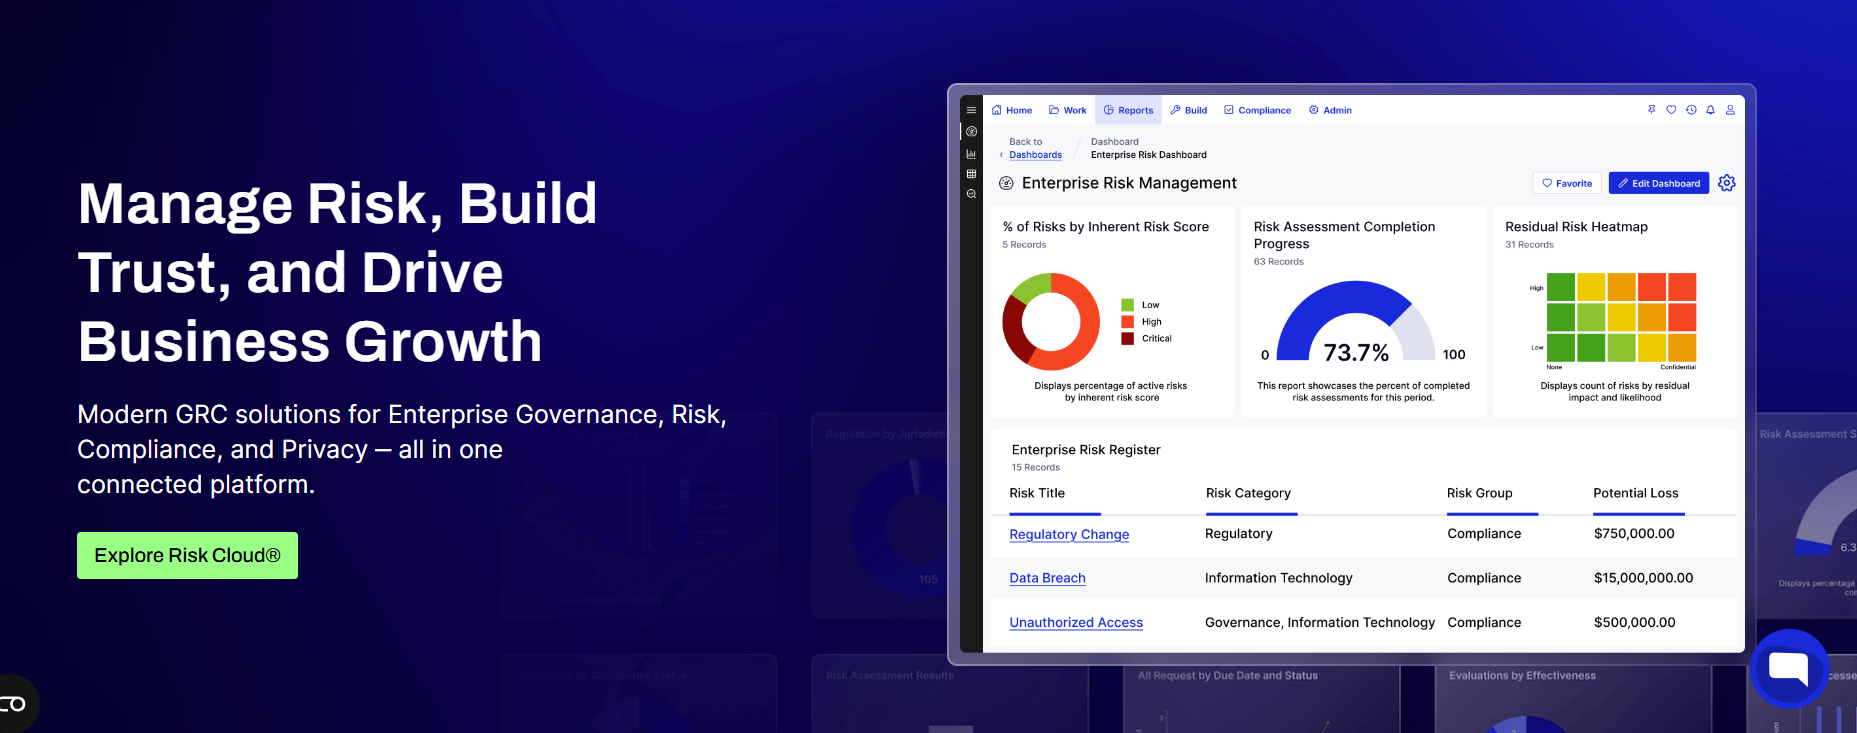Viewport: 1857px width, 733px height.
Task: Click the Regulatory category cell
Action: [x=1238, y=534]
